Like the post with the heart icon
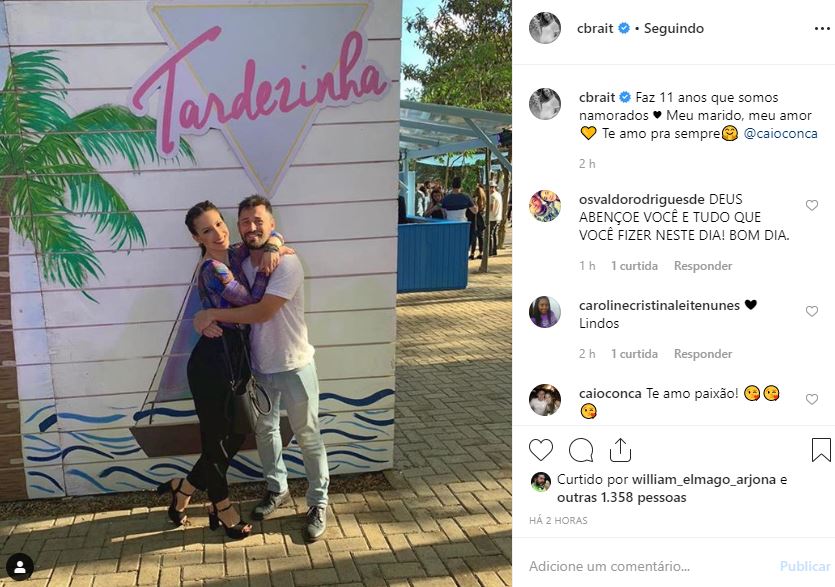The width and height of the screenshot is (835, 587). [541, 450]
